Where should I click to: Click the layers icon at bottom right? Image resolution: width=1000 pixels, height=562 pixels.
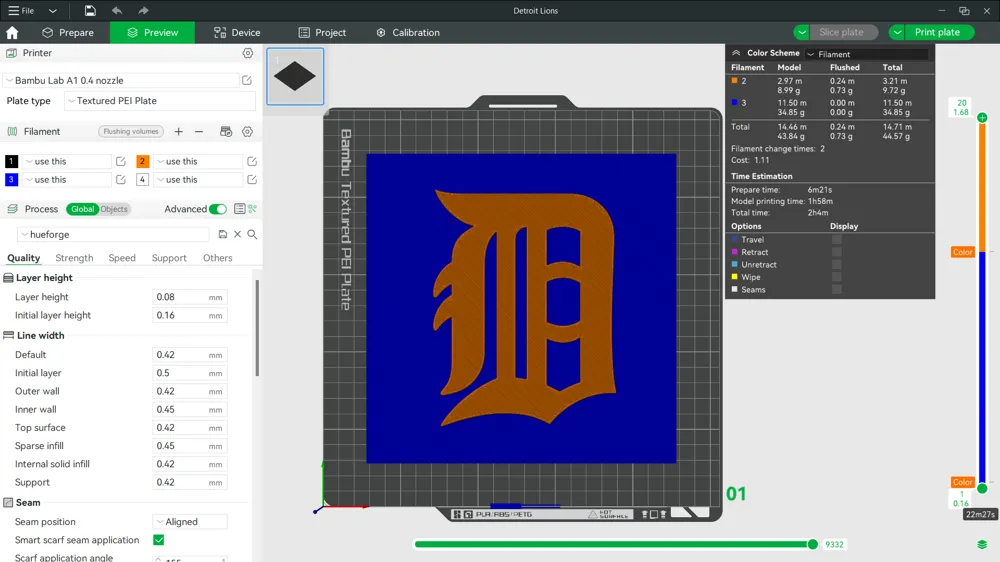coord(982,544)
